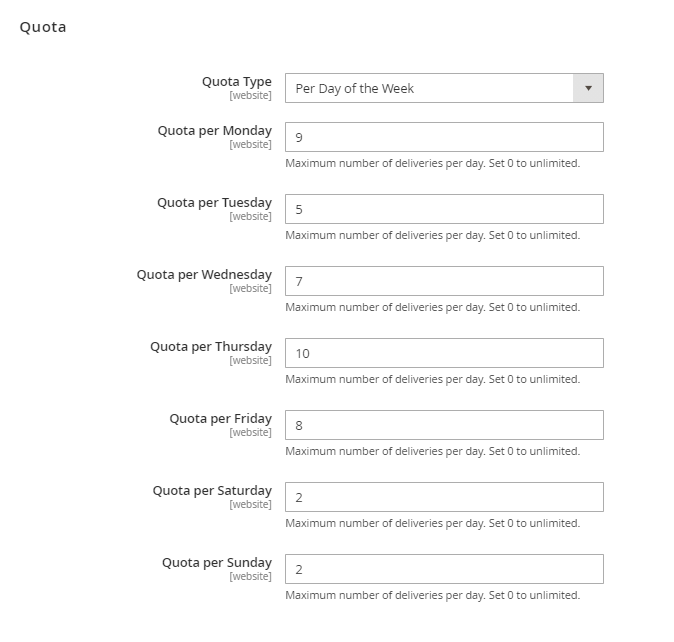Click the Quota per Monday label
The width and height of the screenshot is (674, 642).
(x=214, y=131)
